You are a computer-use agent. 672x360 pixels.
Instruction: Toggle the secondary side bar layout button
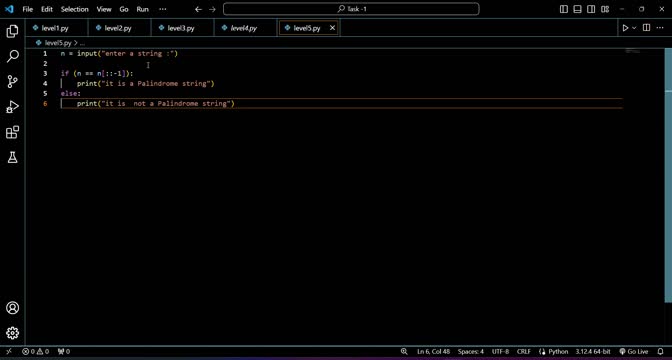591,9
